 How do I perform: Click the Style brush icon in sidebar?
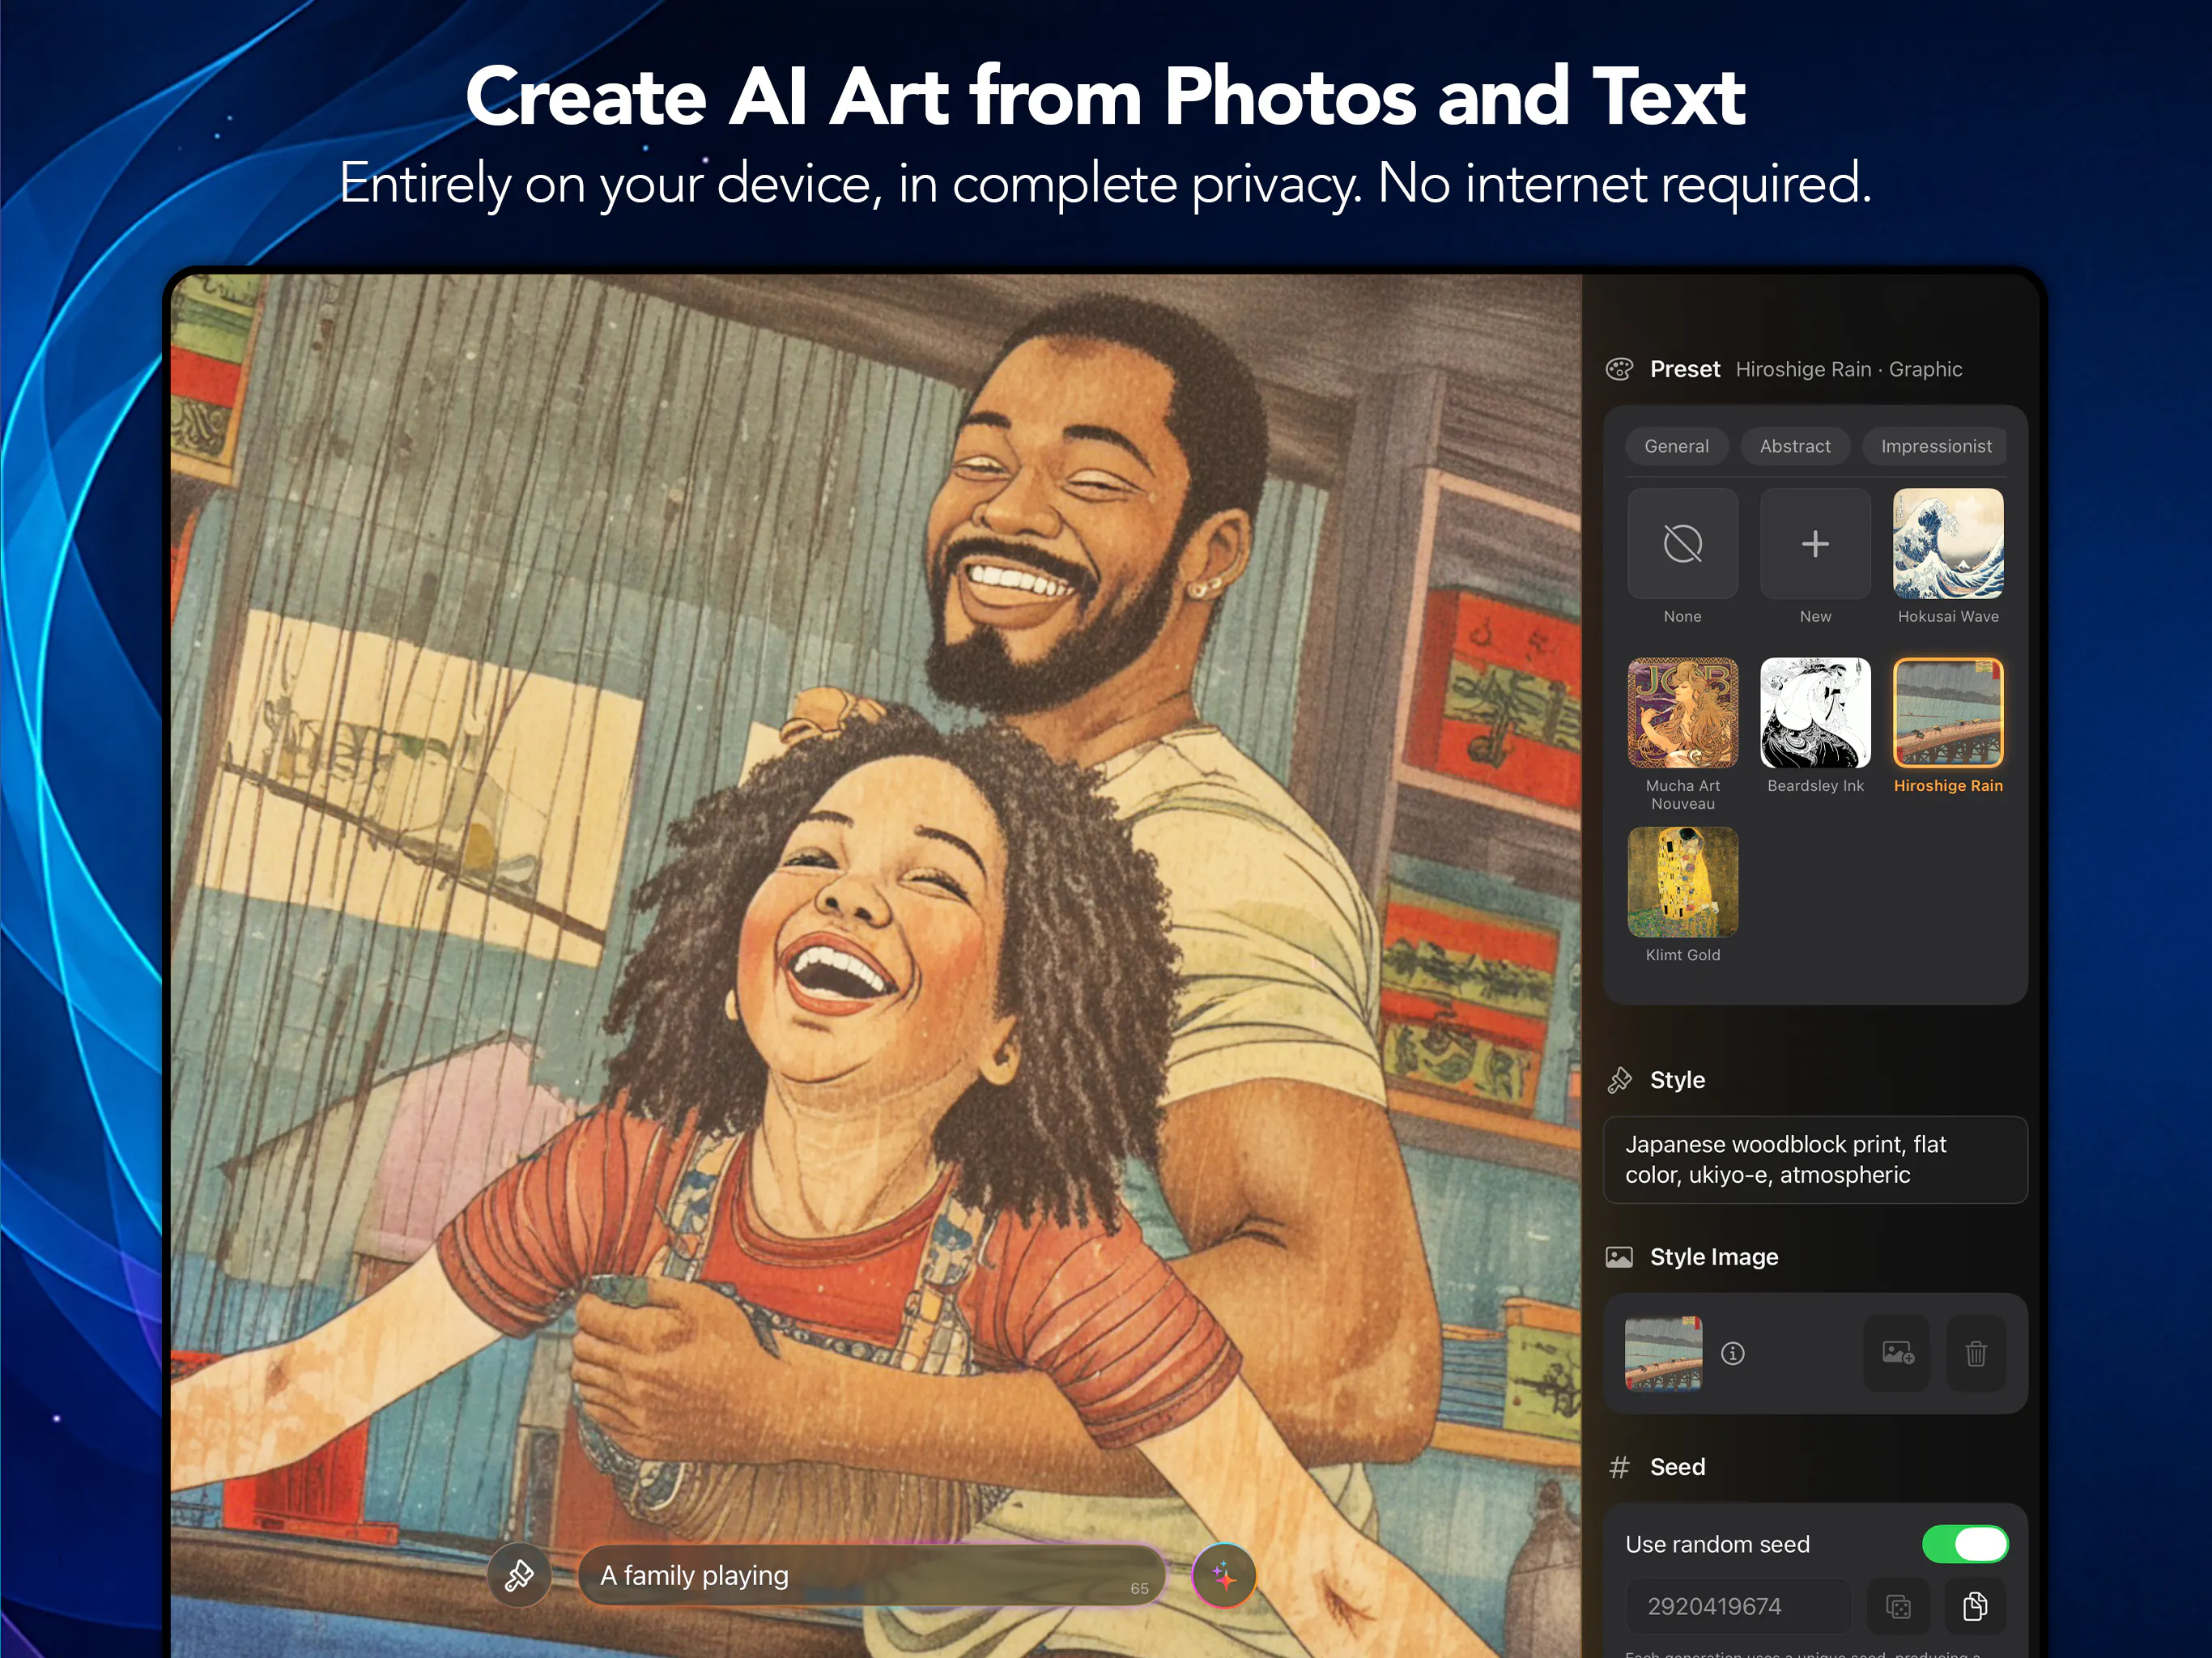tap(1619, 1080)
